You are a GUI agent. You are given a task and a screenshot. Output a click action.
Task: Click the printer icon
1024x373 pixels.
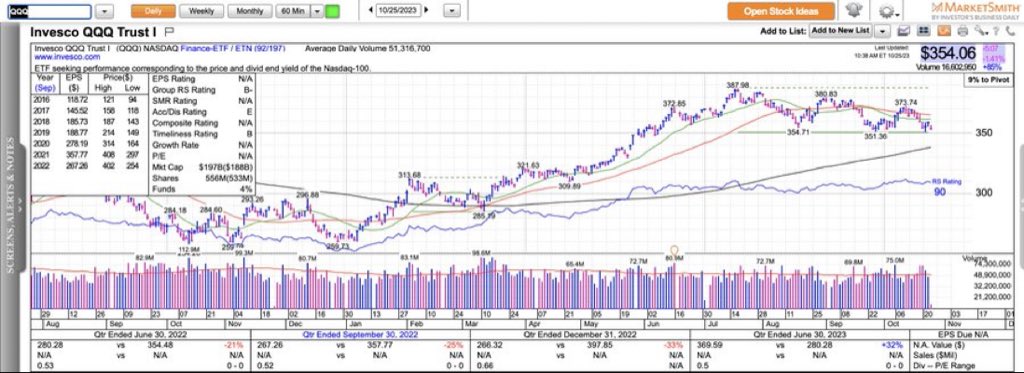coord(962,31)
